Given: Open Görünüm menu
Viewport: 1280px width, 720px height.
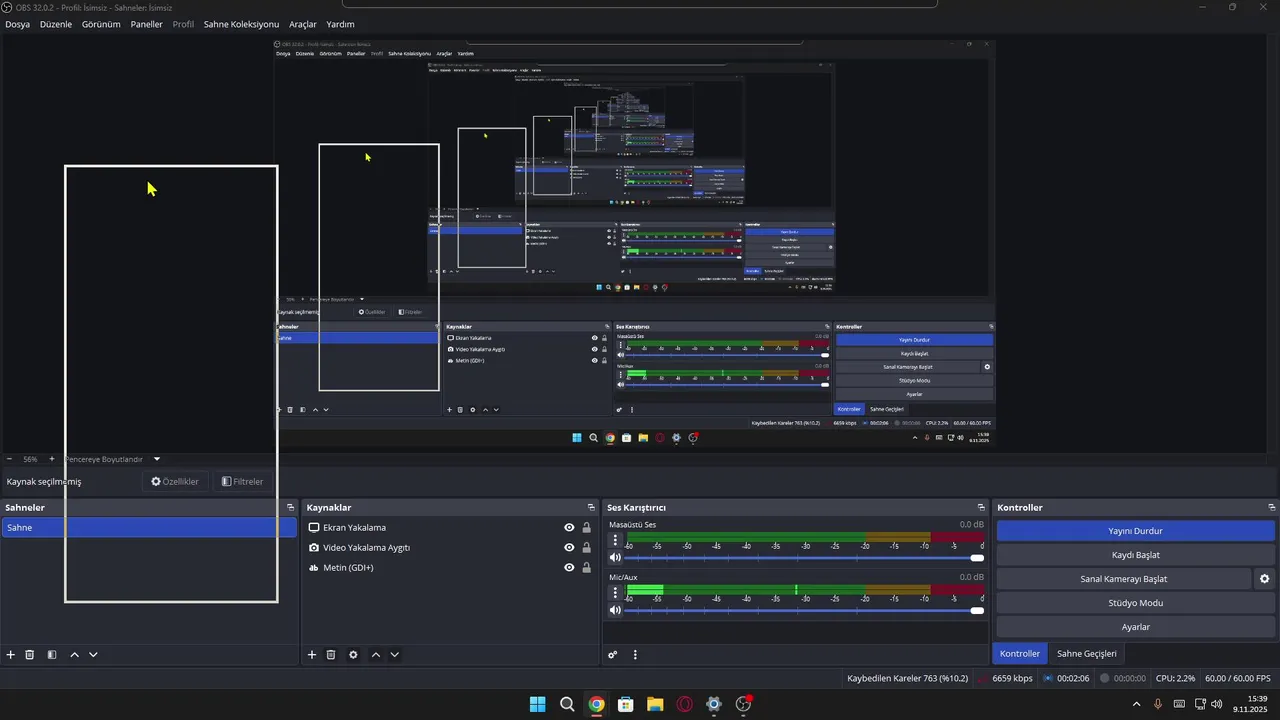Looking at the screenshot, I should coord(101,24).
